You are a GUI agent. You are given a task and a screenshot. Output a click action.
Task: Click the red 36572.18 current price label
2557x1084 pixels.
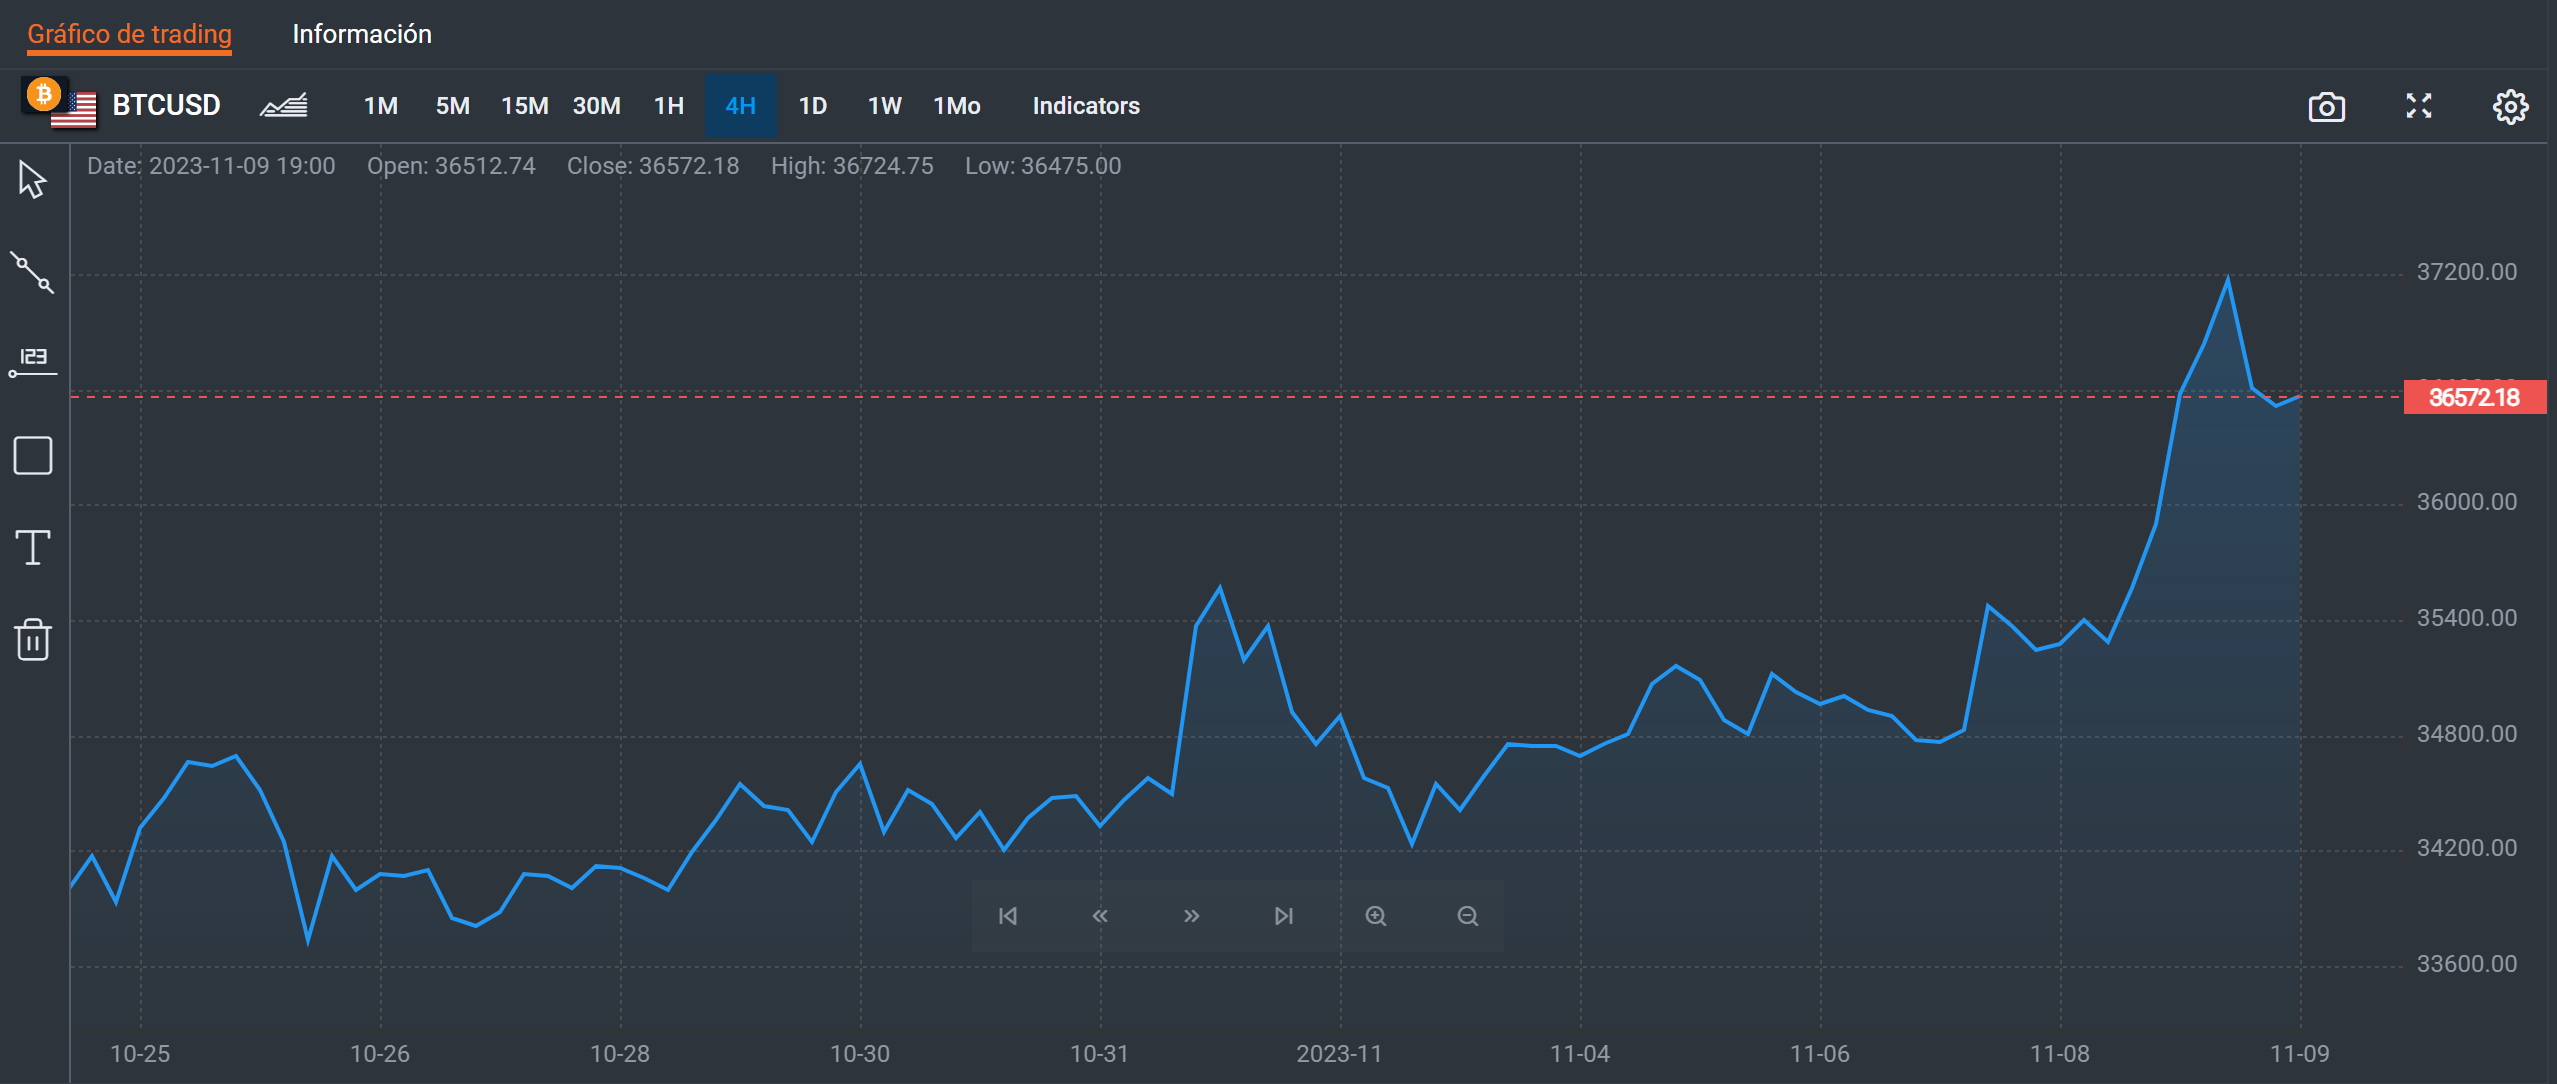[x=2474, y=397]
